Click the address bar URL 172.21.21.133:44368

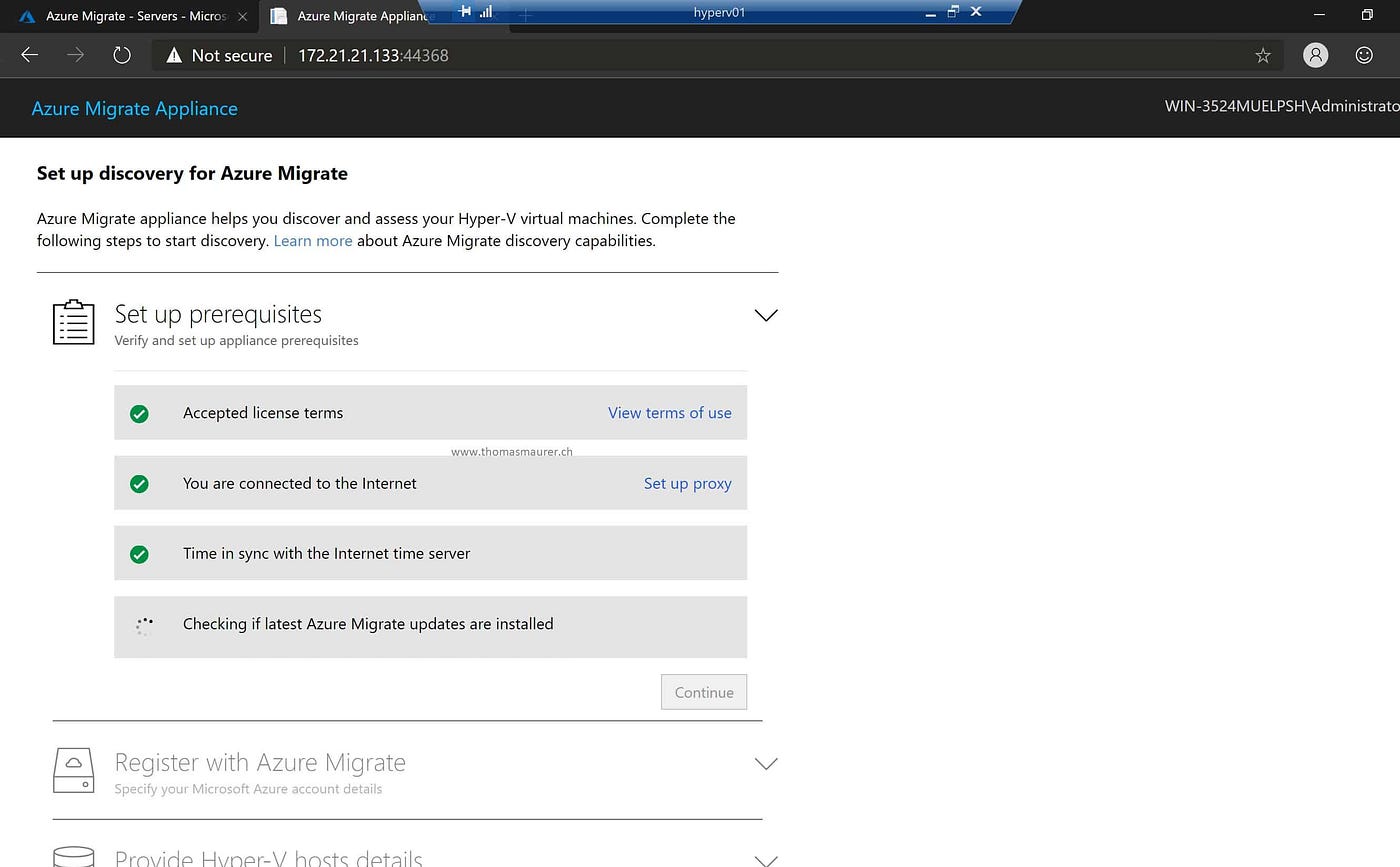[x=373, y=55]
